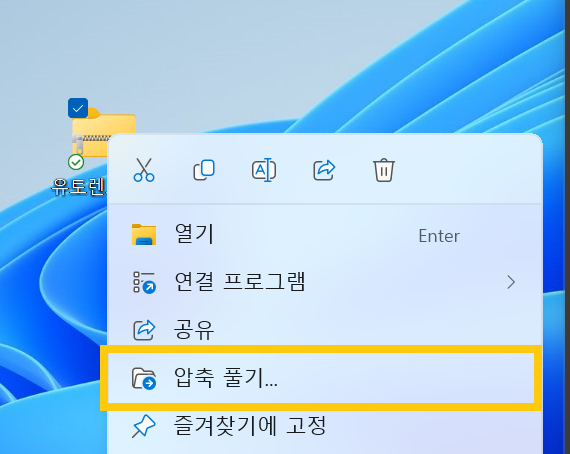570x454 pixels.
Task: Click the Copy icon in context menu
Action: (x=204, y=170)
